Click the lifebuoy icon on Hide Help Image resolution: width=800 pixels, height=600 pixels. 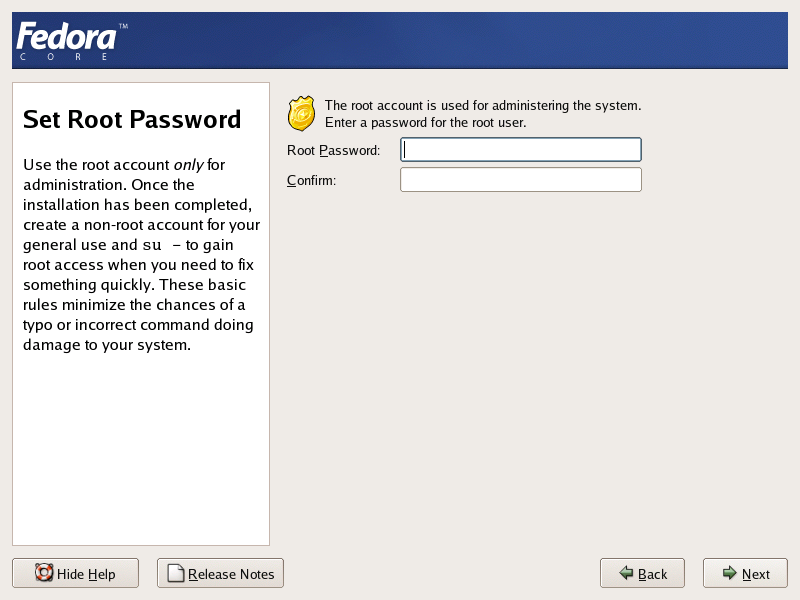[x=44, y=573]
